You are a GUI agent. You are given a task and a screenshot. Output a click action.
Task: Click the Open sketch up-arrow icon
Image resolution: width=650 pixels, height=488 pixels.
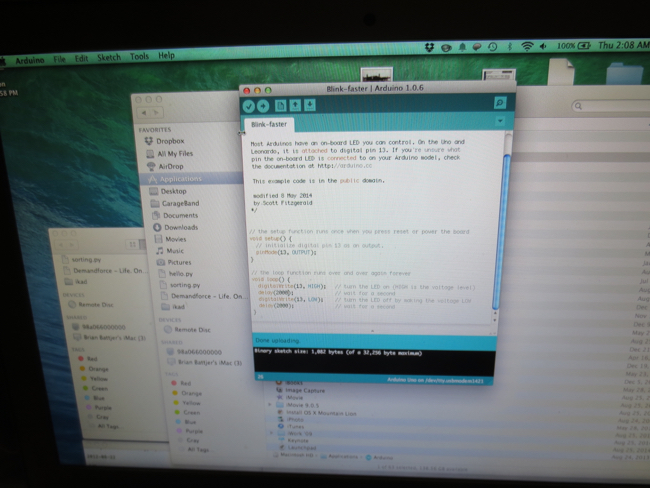click(x=295, y=105)
